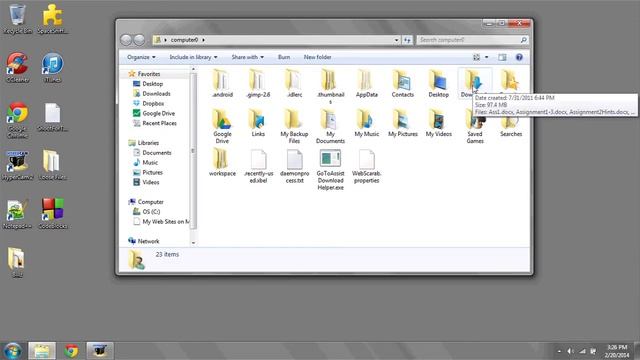Select Music library
Image resolution: width=640 pixels, height=360 pixels.
coord(150,162)
